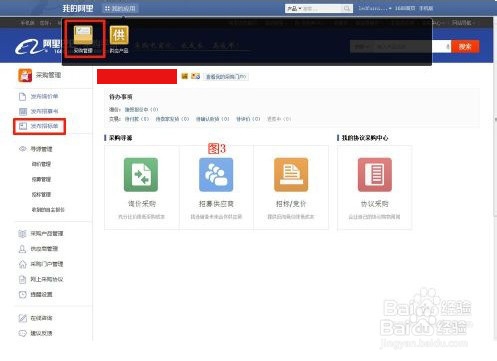Image resolution: width=497 pixels, height=361 pixels.
Task: Expand the account name dropdown
Action: (x=375, y=8)
